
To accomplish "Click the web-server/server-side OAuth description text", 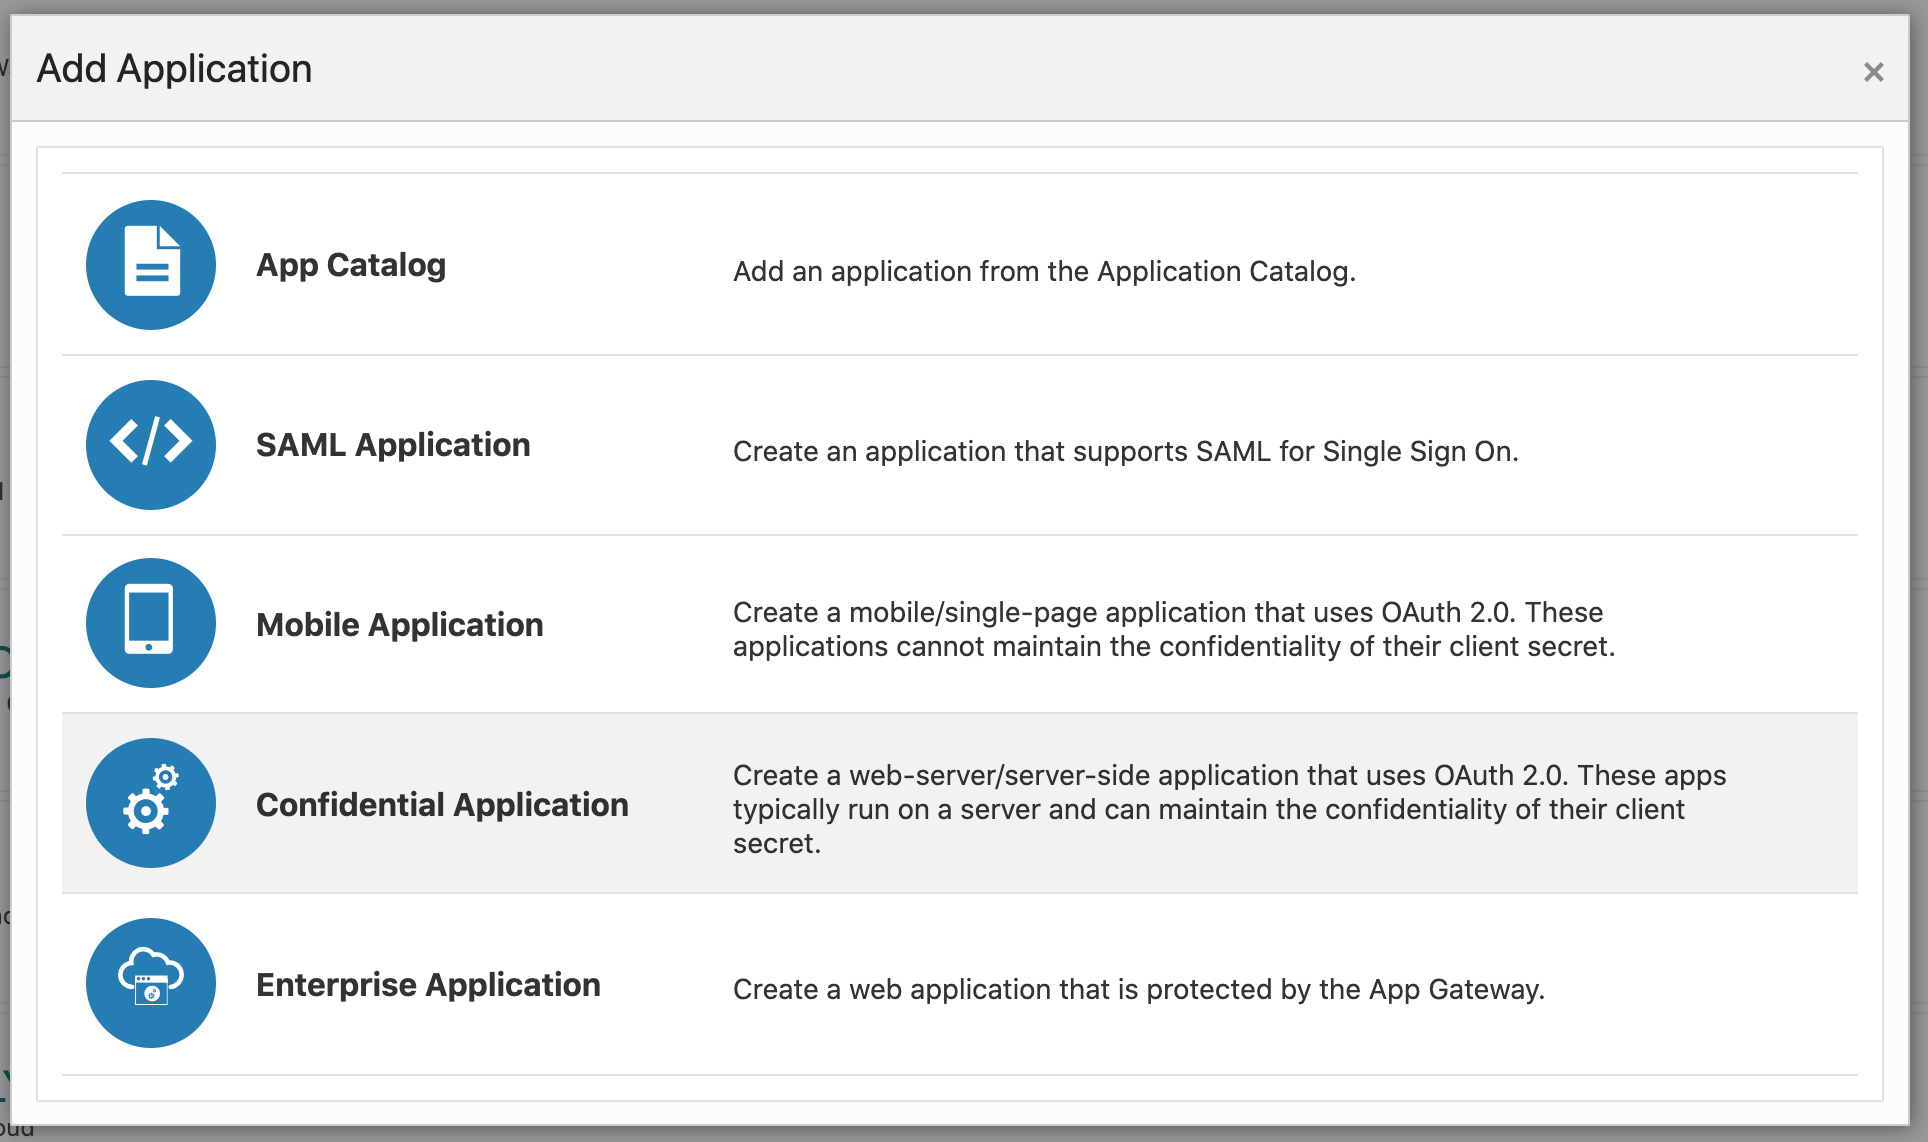I will 1229,809.
